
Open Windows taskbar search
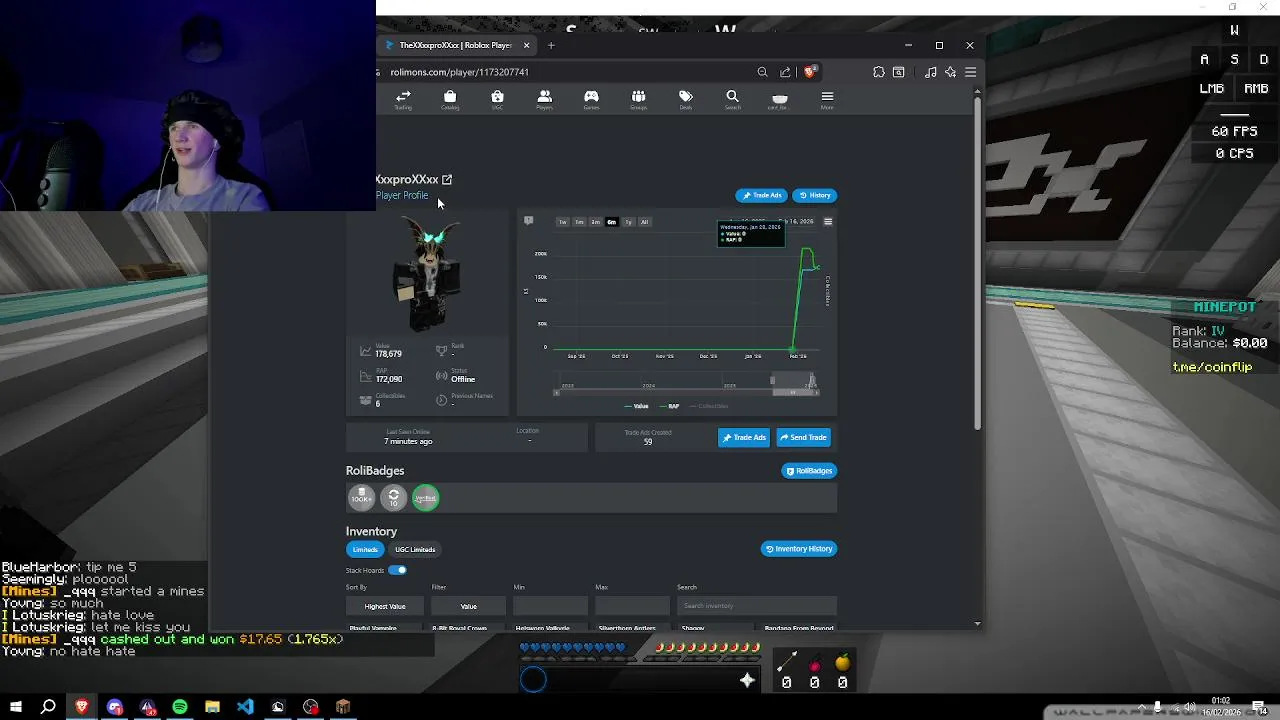(48, 707)
